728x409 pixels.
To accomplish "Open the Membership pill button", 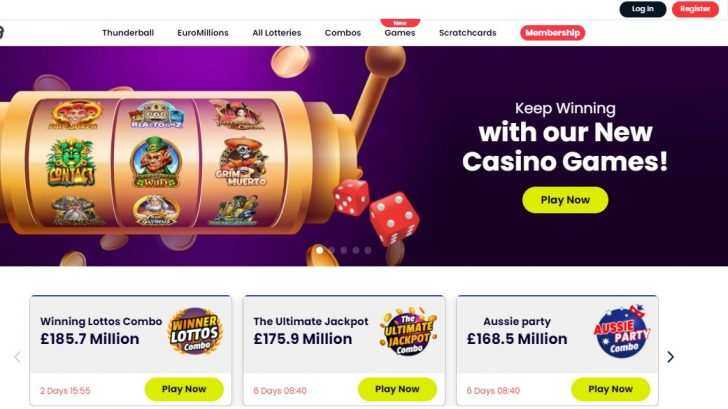I will click(x=552, y=33).
